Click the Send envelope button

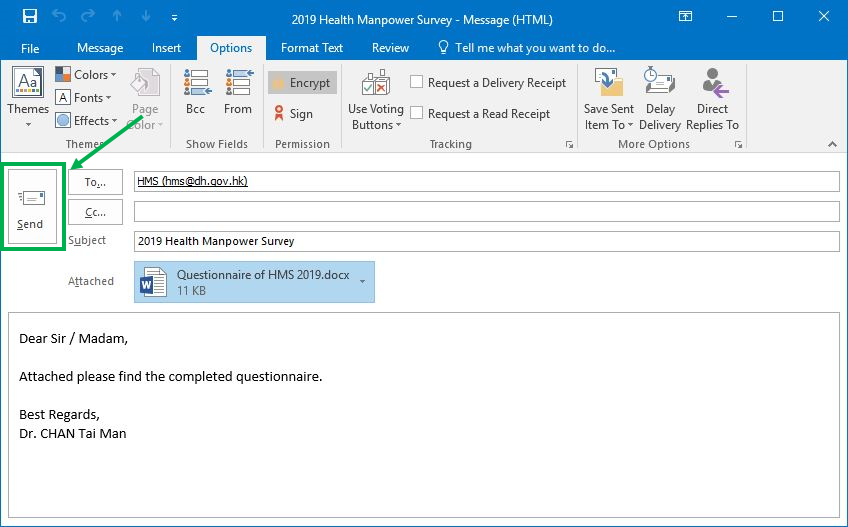click(30, 208)
